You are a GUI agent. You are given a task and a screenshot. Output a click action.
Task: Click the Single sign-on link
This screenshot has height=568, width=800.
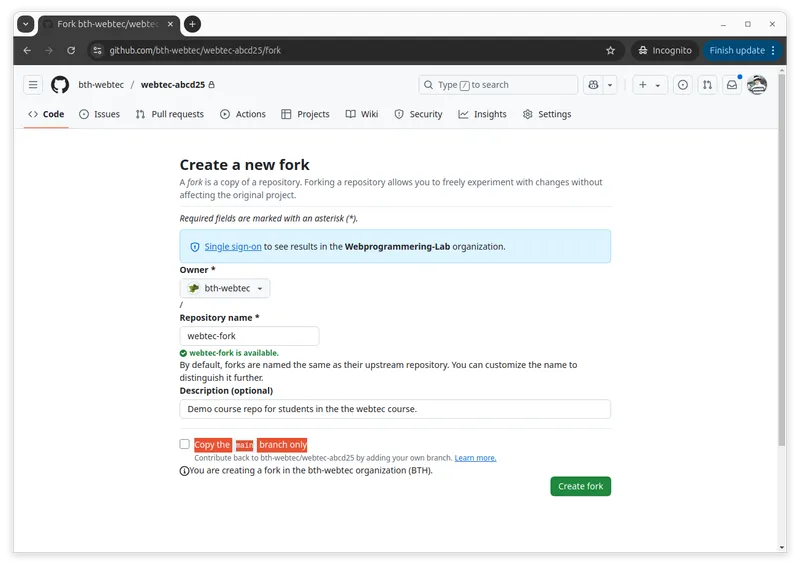point(233,246)
